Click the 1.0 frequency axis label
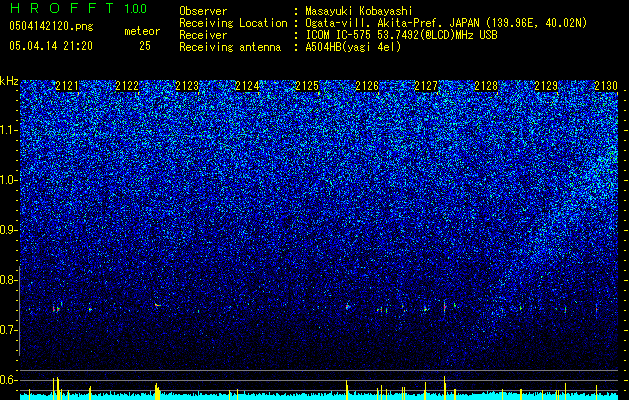Image resolution: width=629 pixels, height=400 pixels. (8, 180)
